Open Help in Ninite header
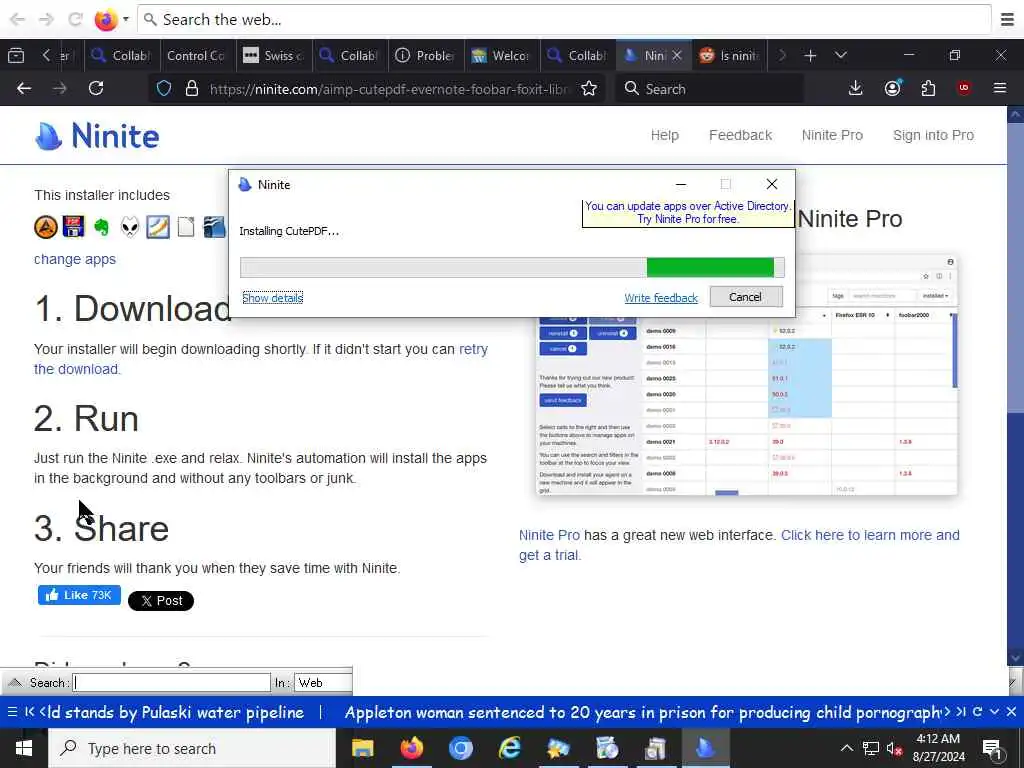 (664, 135)
